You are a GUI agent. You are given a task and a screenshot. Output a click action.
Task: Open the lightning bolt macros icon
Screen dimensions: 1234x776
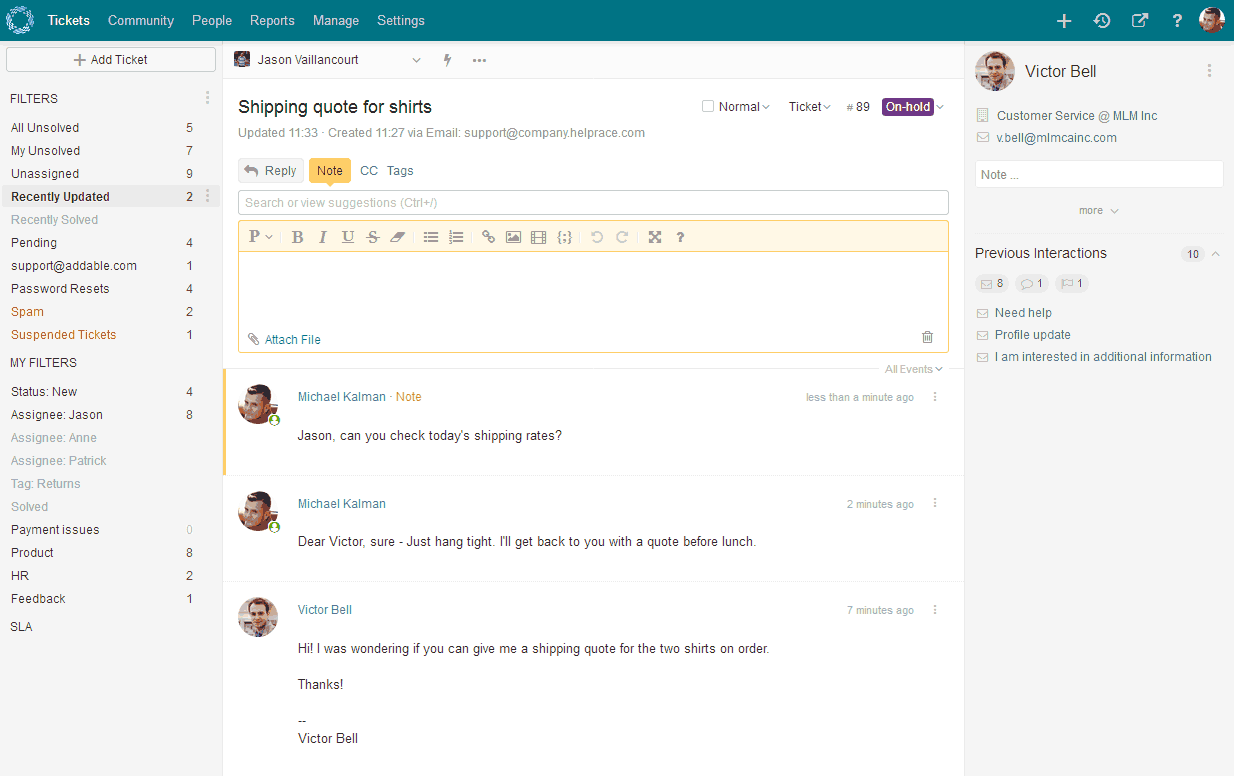point(447,60)
